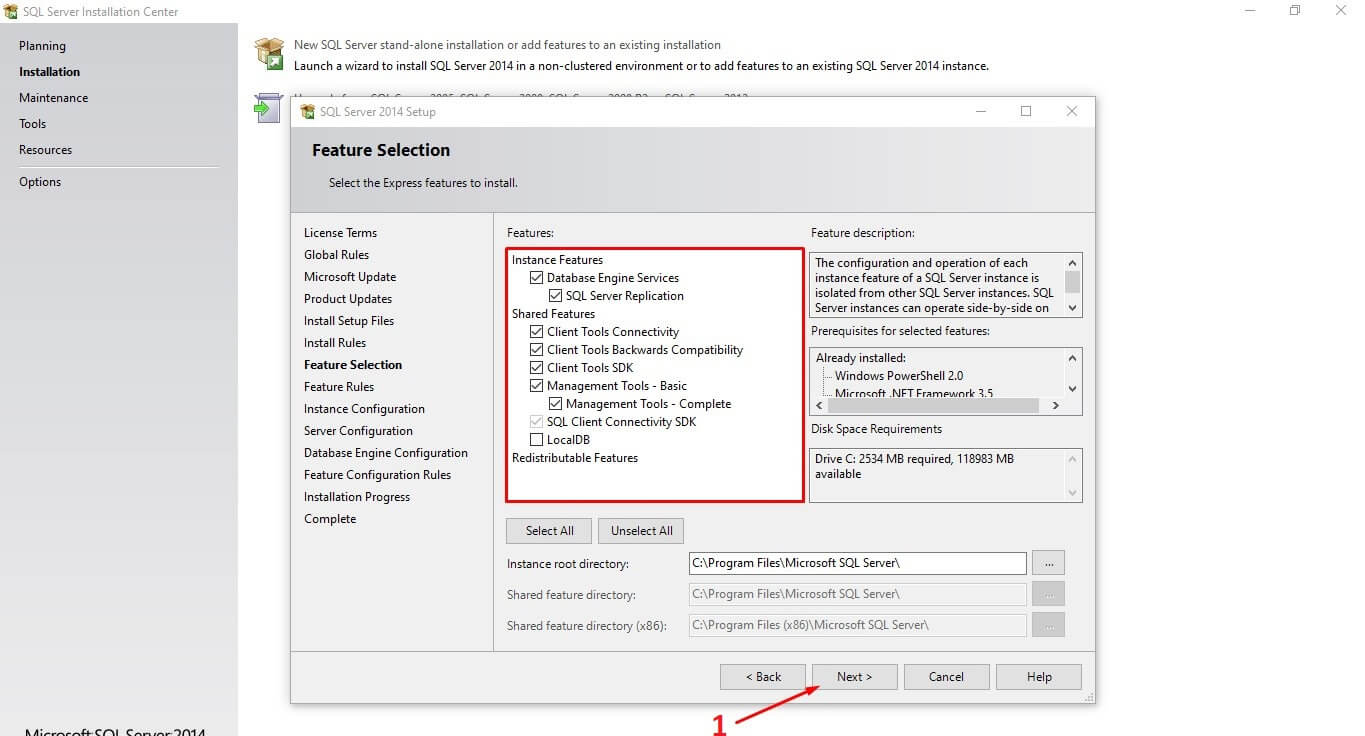
Task: Proceed with the Next button
Action: coord(854,677)
